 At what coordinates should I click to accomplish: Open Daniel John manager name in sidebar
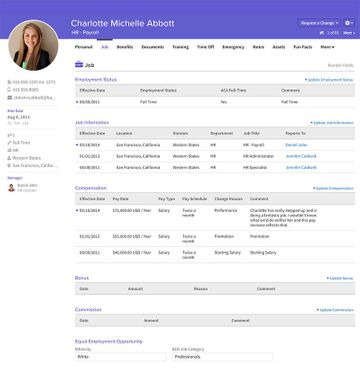point(27,185)
